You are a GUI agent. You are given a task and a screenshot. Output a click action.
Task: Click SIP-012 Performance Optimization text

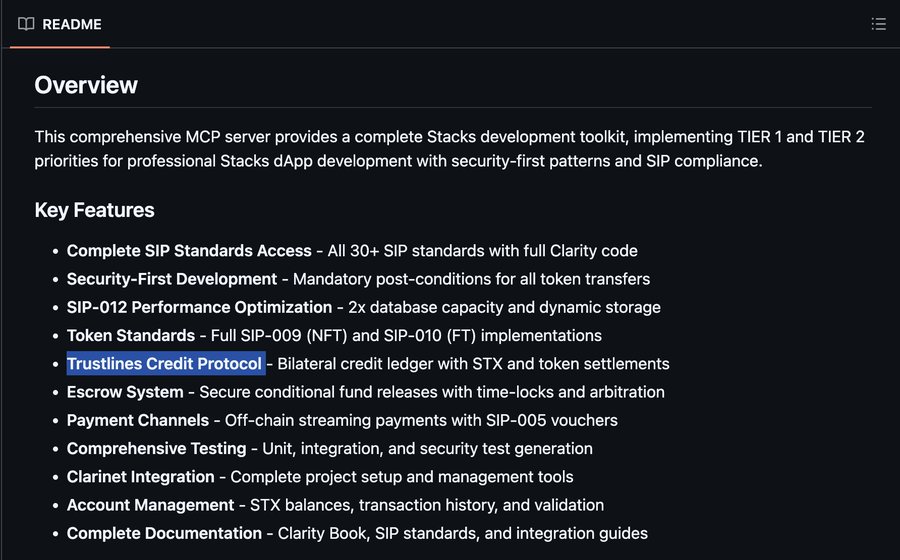tap(199, 307)
